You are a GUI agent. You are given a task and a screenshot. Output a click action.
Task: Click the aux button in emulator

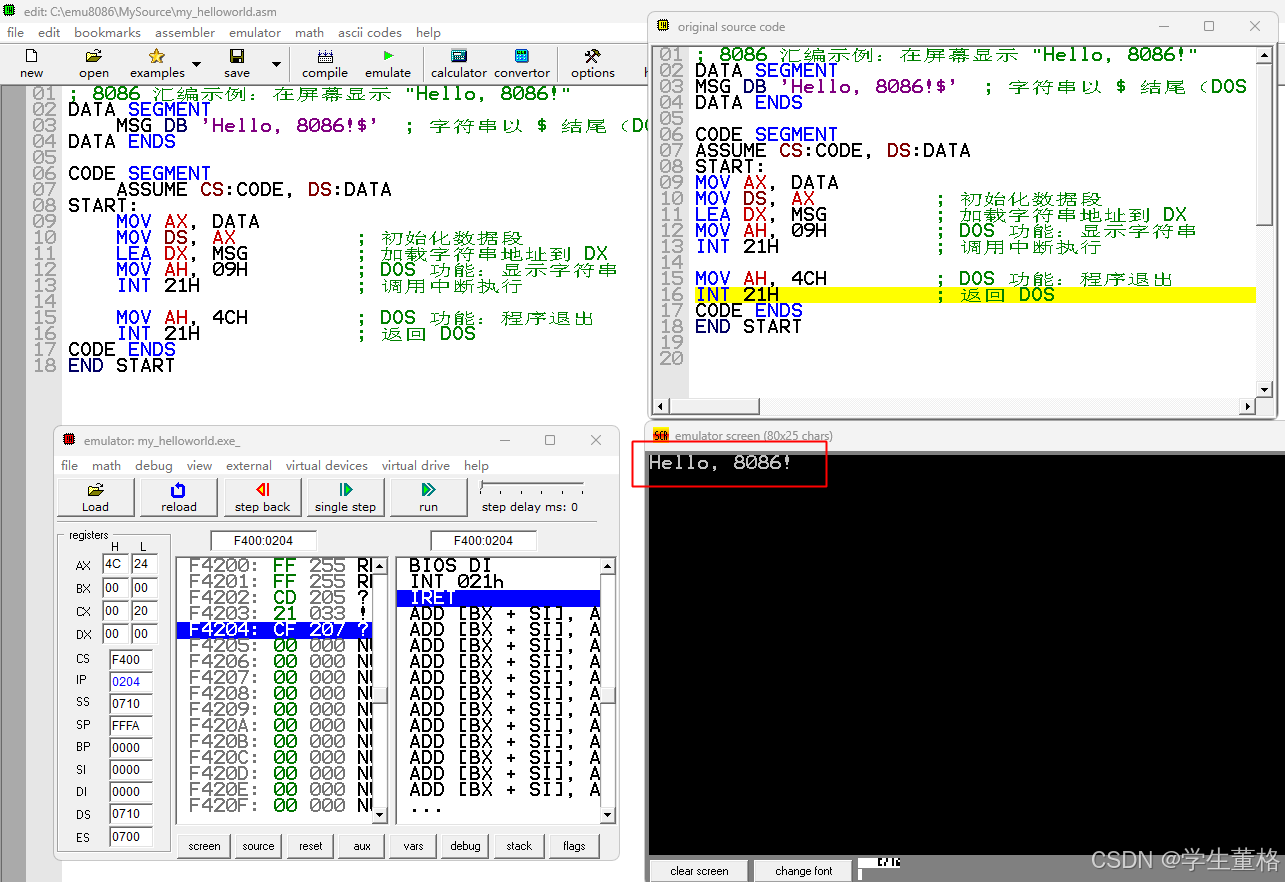click(362, 846)
